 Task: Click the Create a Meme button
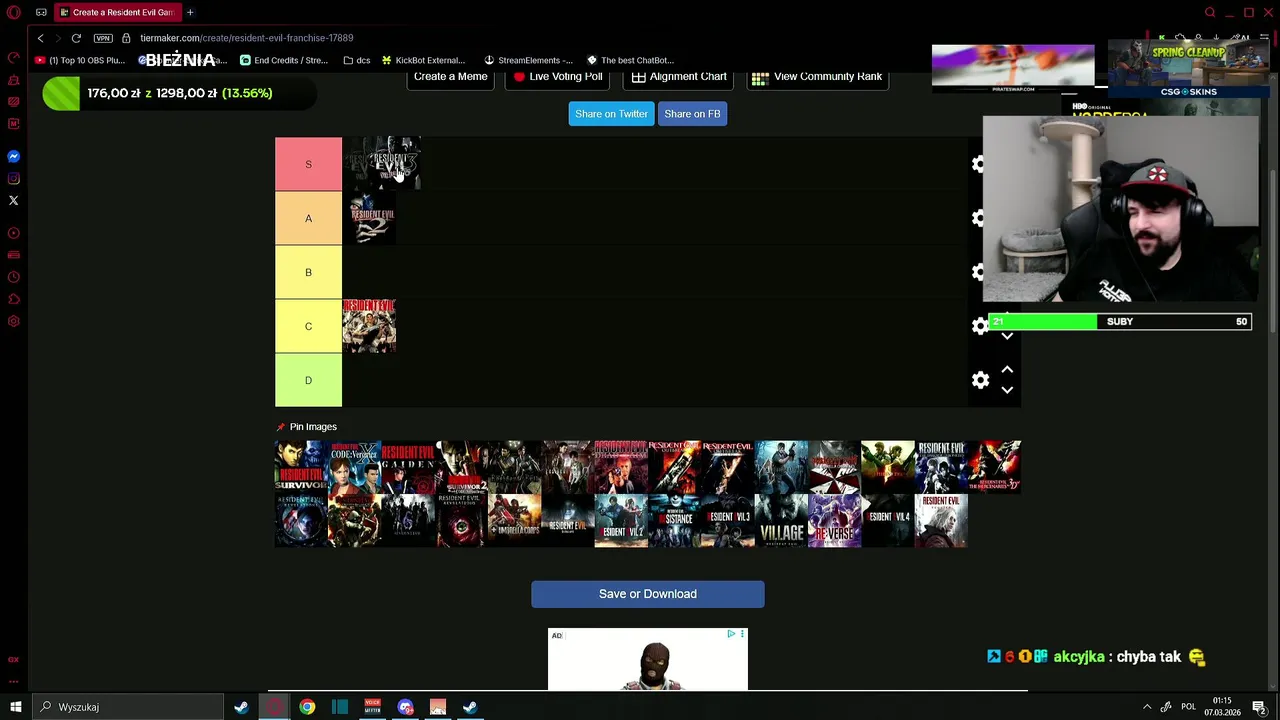(x=450, y=78)
